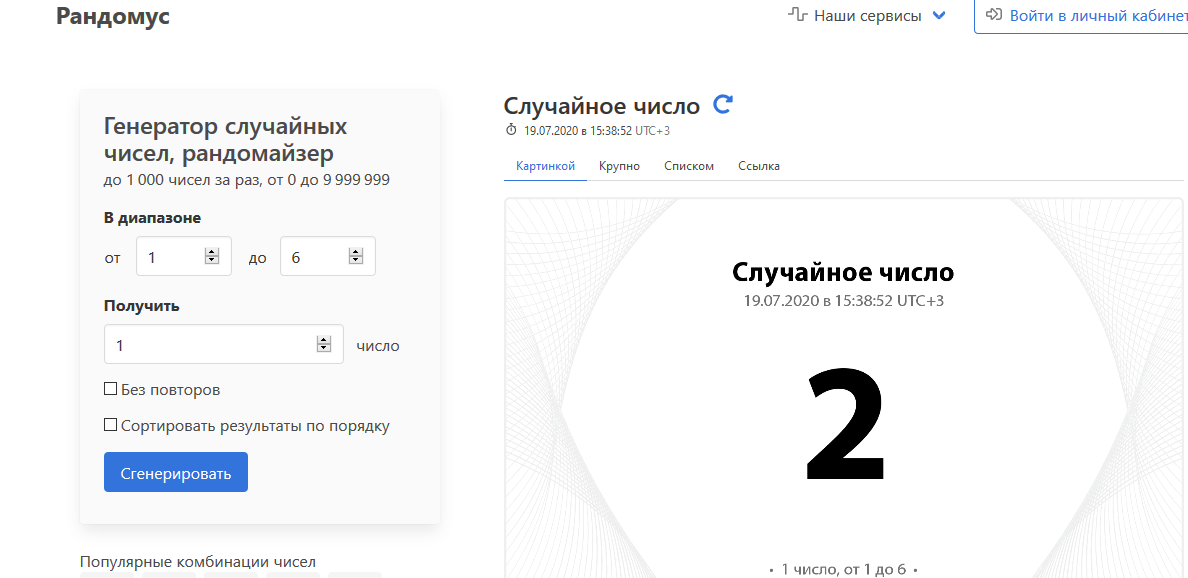Click spinner arrows of the 'до' field
1188x578 pixels.
tap(355, 258)
